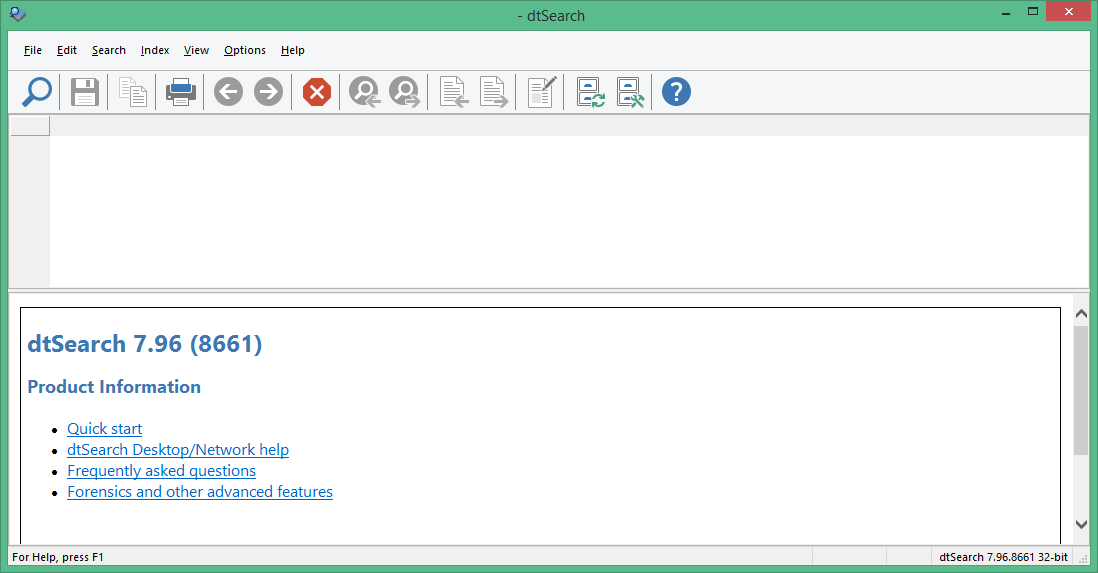Click status bar 'dtSearch 7.96.8661 32-bit' text
The height and width of the screenshot is (573, 1098).
click(1003, 557)
